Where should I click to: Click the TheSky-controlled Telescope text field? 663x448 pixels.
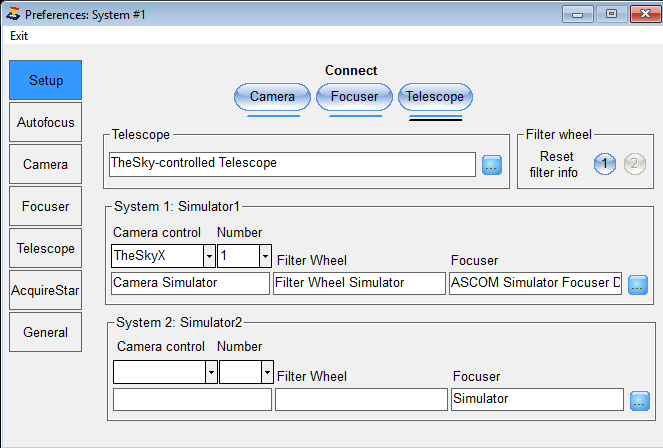coord(292,164)
